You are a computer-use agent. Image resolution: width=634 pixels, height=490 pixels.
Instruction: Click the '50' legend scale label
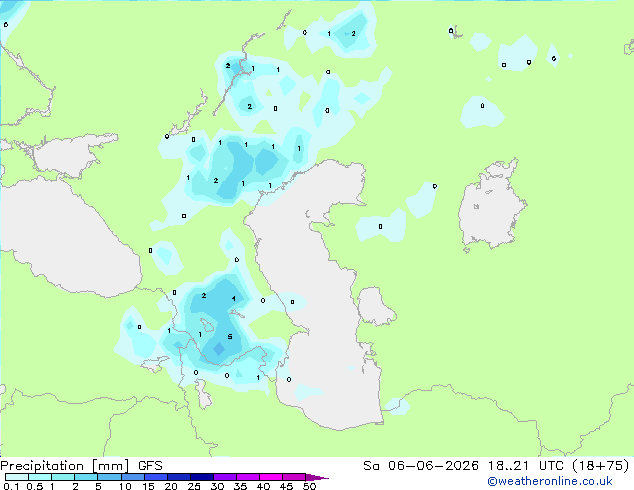point(310,486)
